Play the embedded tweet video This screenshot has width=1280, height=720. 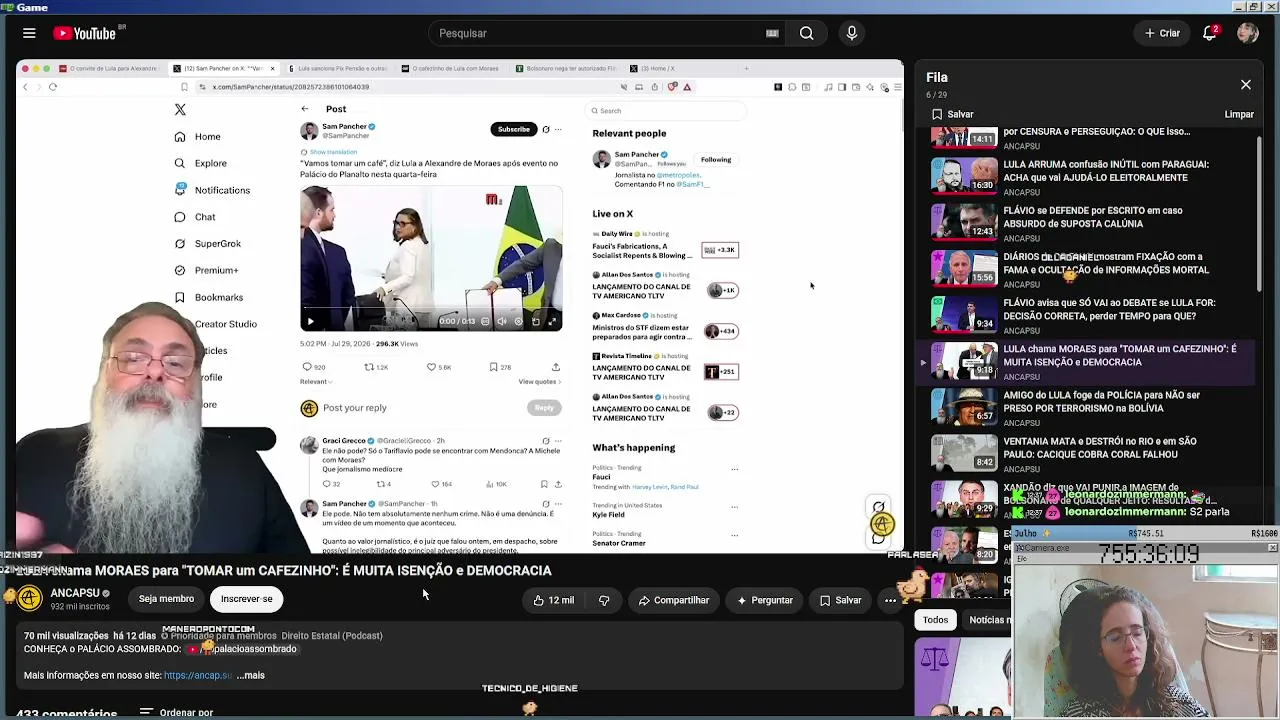click(310, 321)
